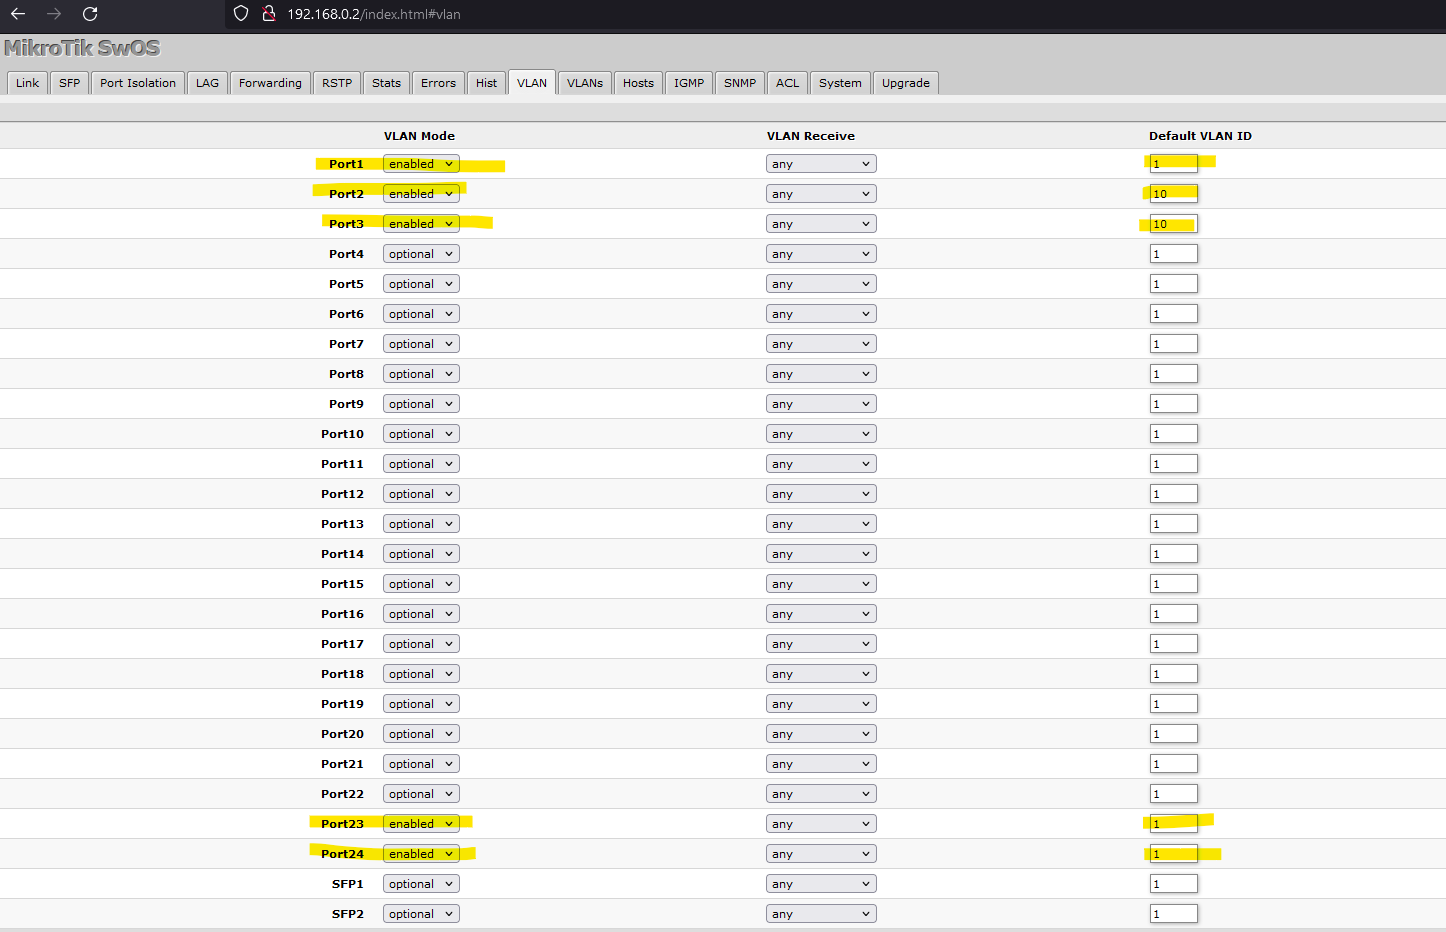
Task: Open Port15 VLAN Mode dropdown
Action: coord(421,584)
